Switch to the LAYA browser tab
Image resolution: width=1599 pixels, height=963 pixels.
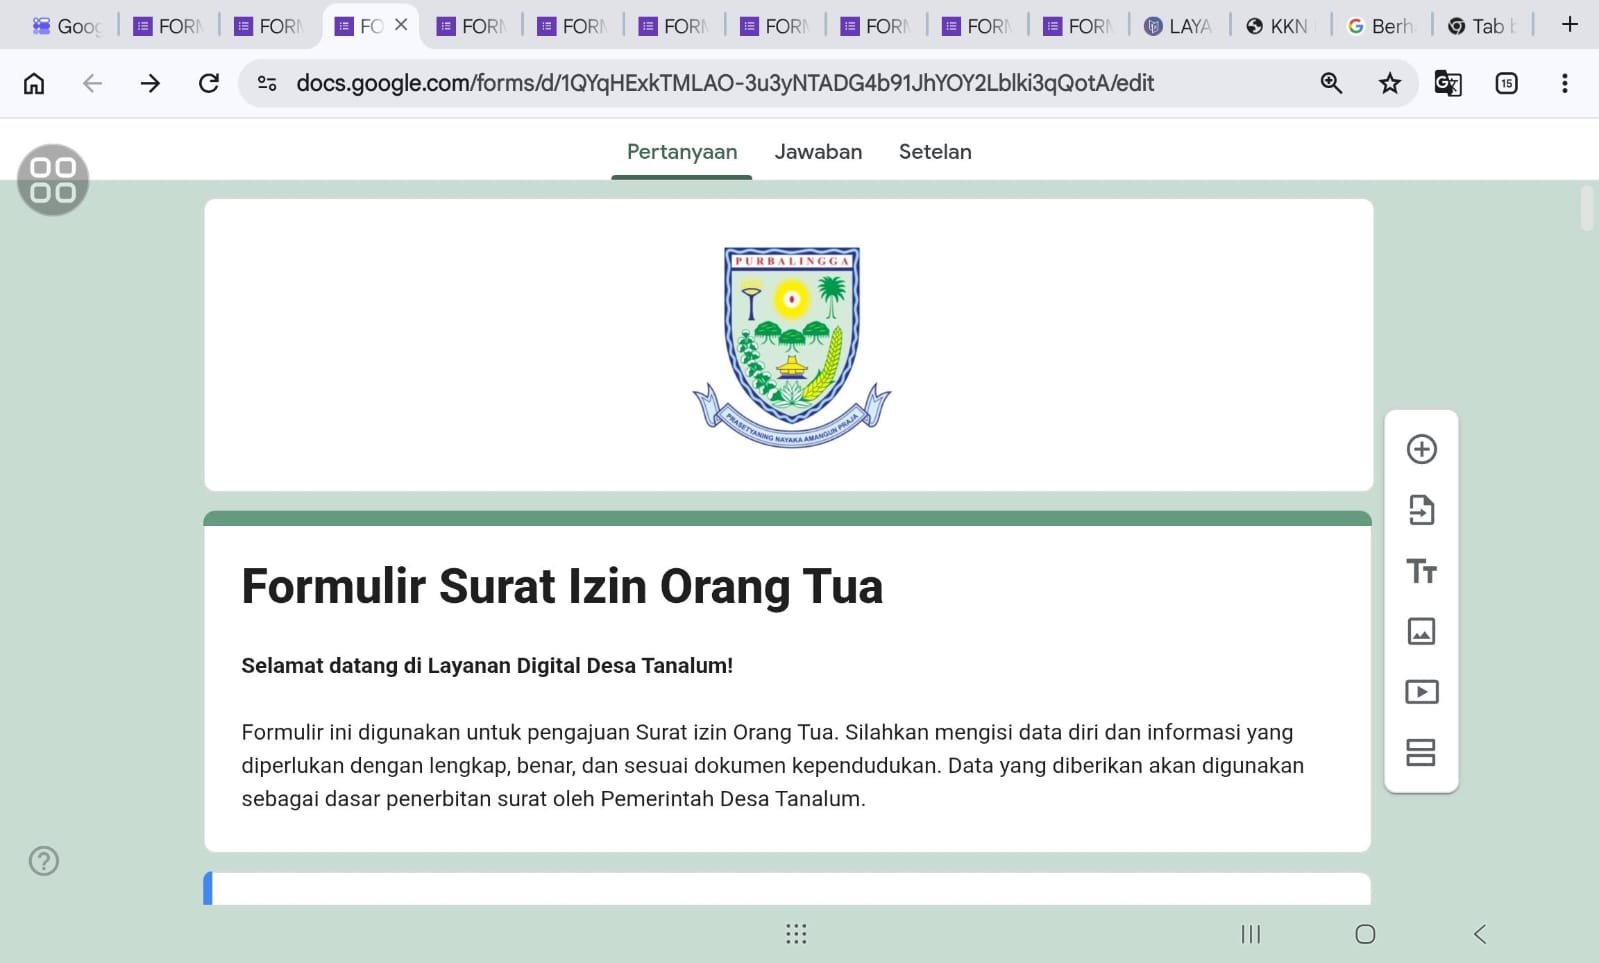point(1180,26)
